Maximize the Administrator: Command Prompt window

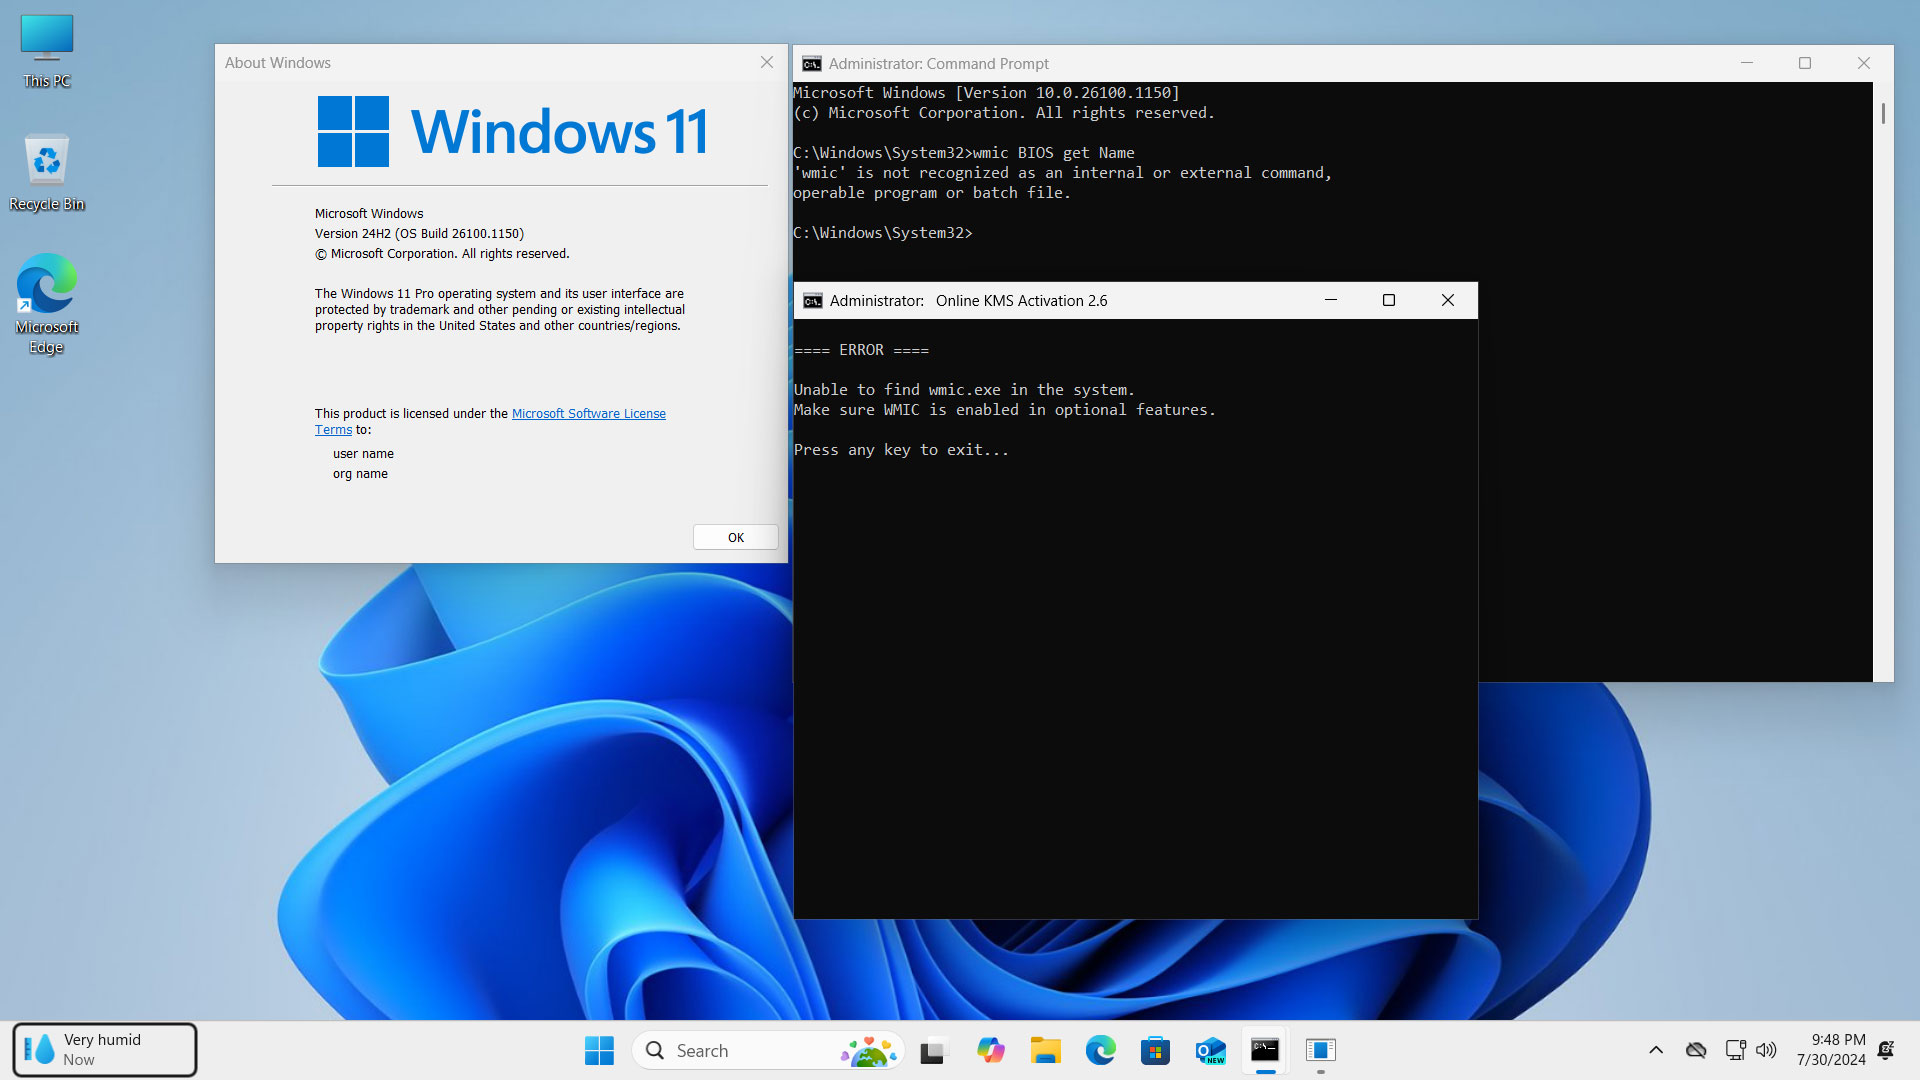click(1805, 63)
